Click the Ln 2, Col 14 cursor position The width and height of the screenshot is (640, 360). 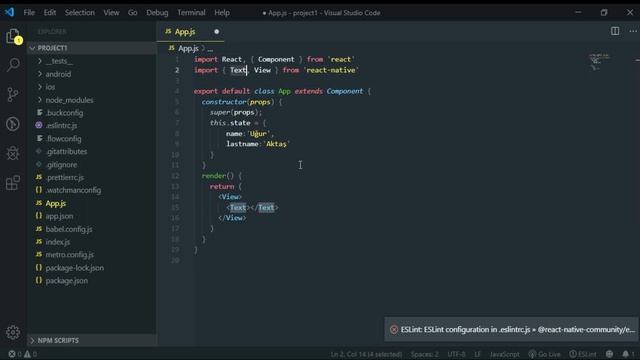point(366,354)
